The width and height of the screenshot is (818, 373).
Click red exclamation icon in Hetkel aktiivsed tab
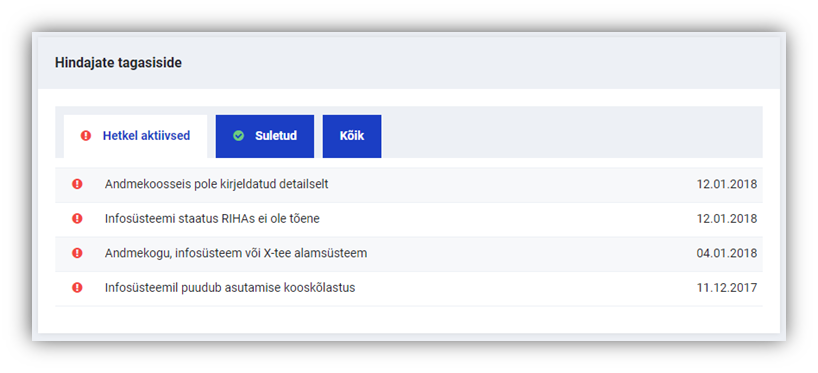tap(86, 136)
